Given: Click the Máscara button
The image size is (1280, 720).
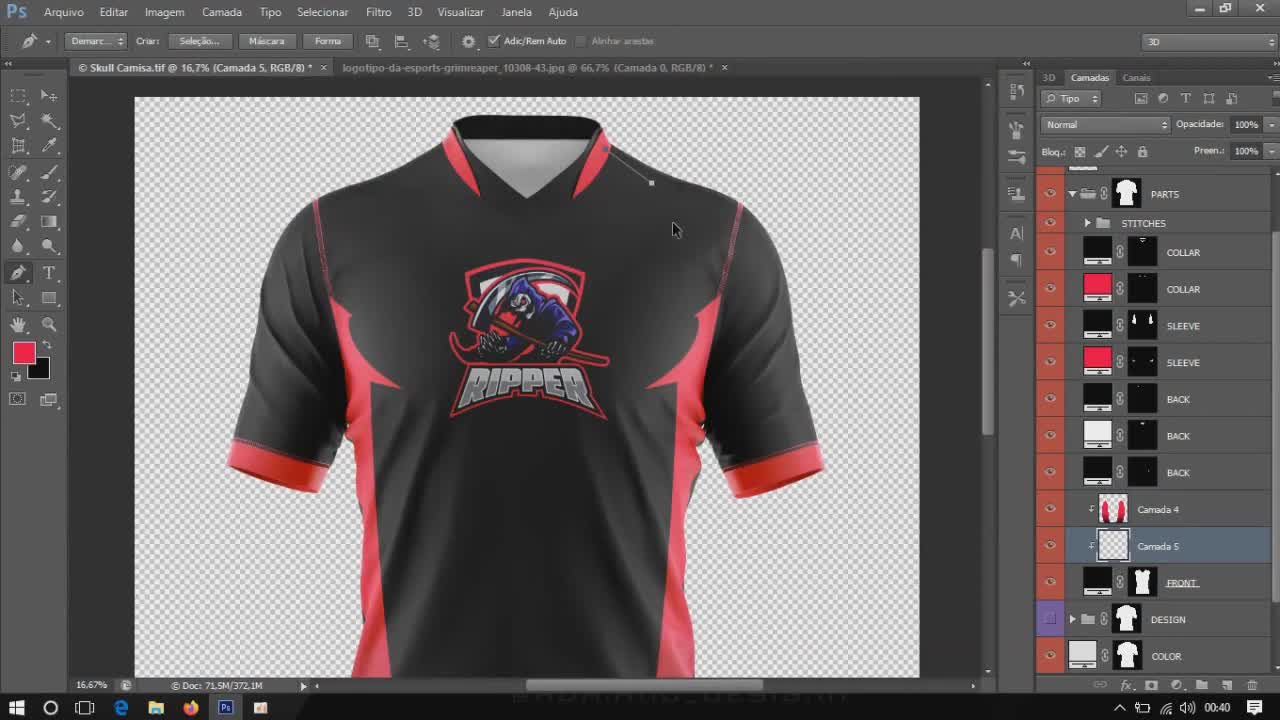Looking at the screenshot, I should point(266,41).
